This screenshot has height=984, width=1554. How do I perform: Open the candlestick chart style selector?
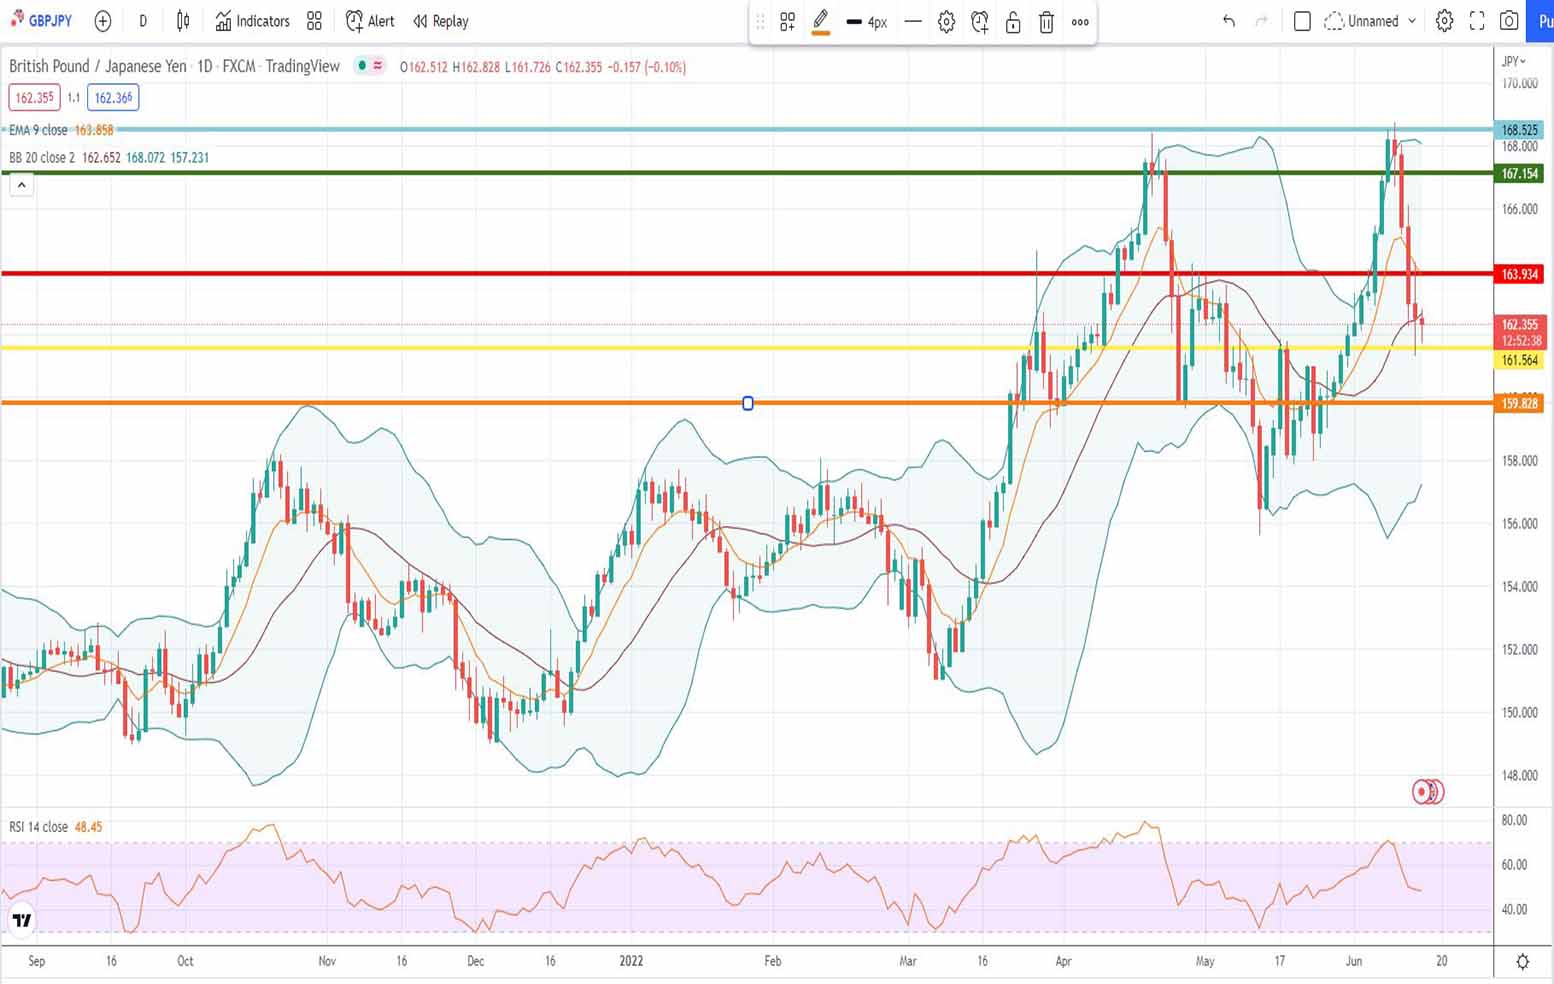[x=183, y=21]
